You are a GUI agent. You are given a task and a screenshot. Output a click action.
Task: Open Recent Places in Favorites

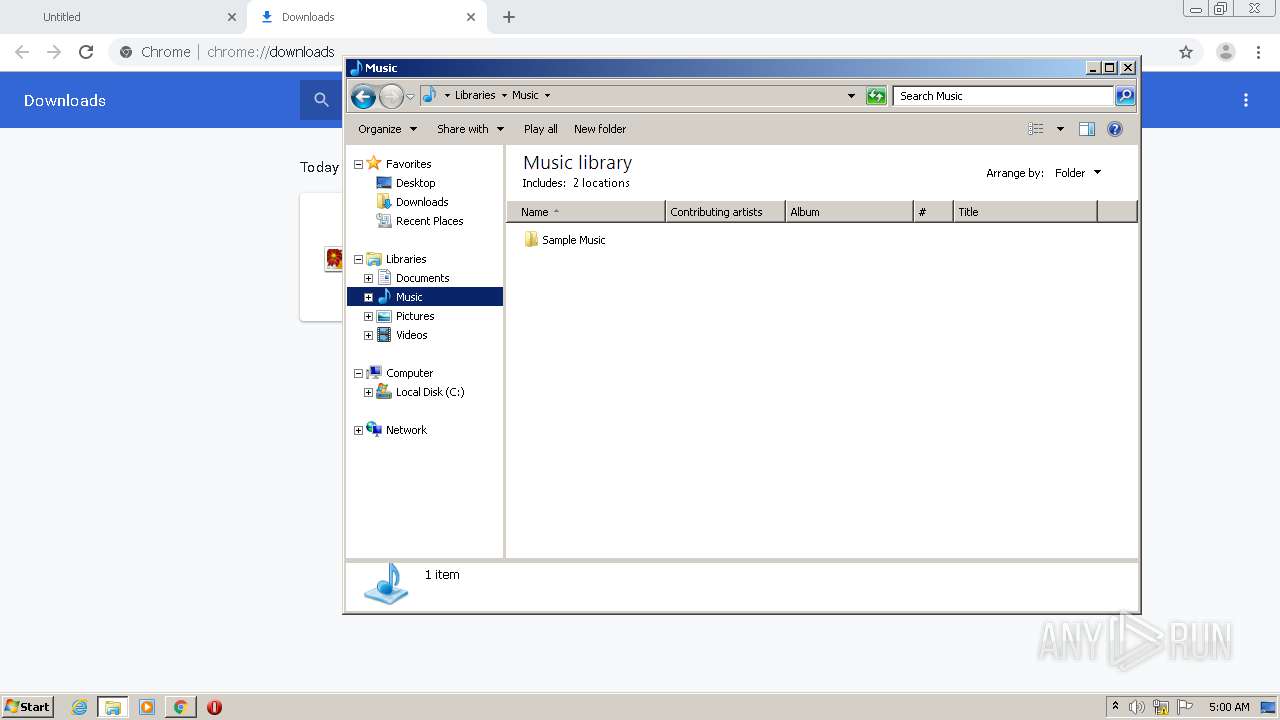tap(429, 221)
